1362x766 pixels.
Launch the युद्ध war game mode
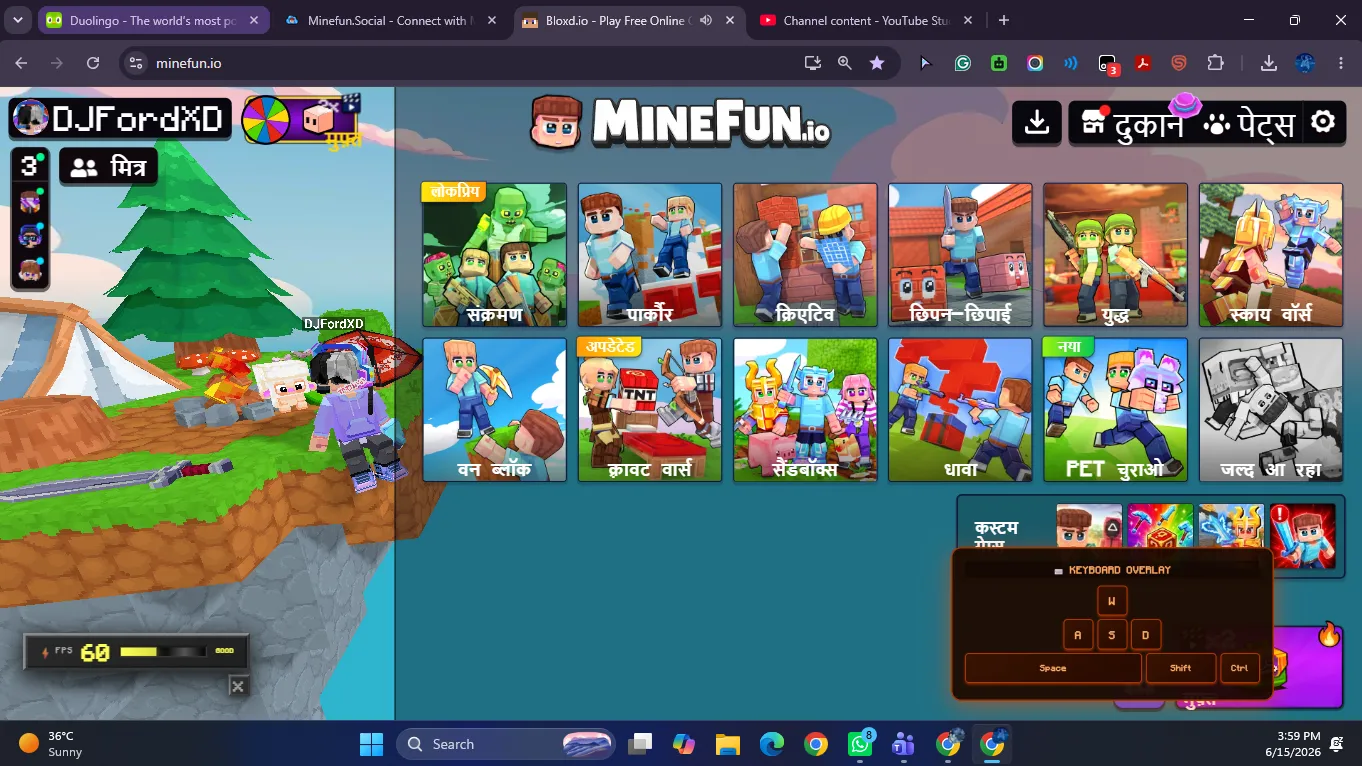[x=1116, y=255]
